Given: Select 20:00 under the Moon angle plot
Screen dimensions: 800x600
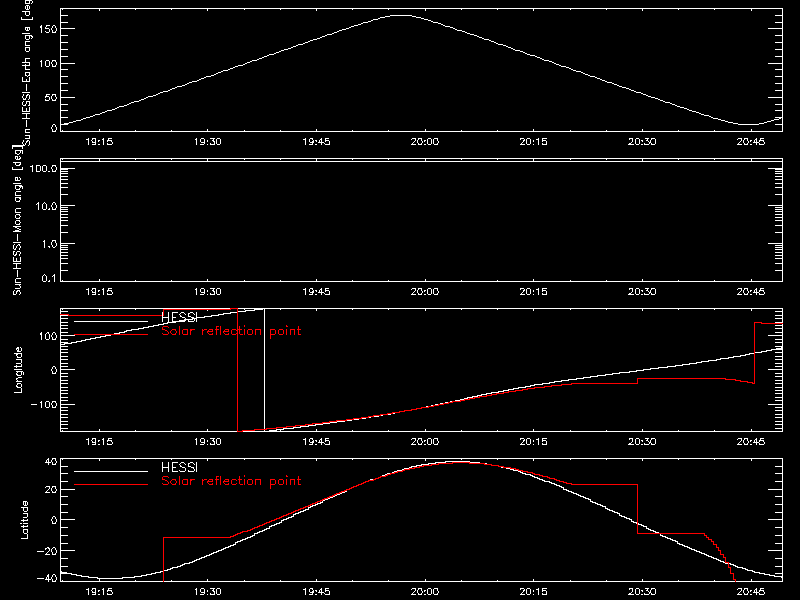Looking at the screenshot, I should tap(425, 292).
